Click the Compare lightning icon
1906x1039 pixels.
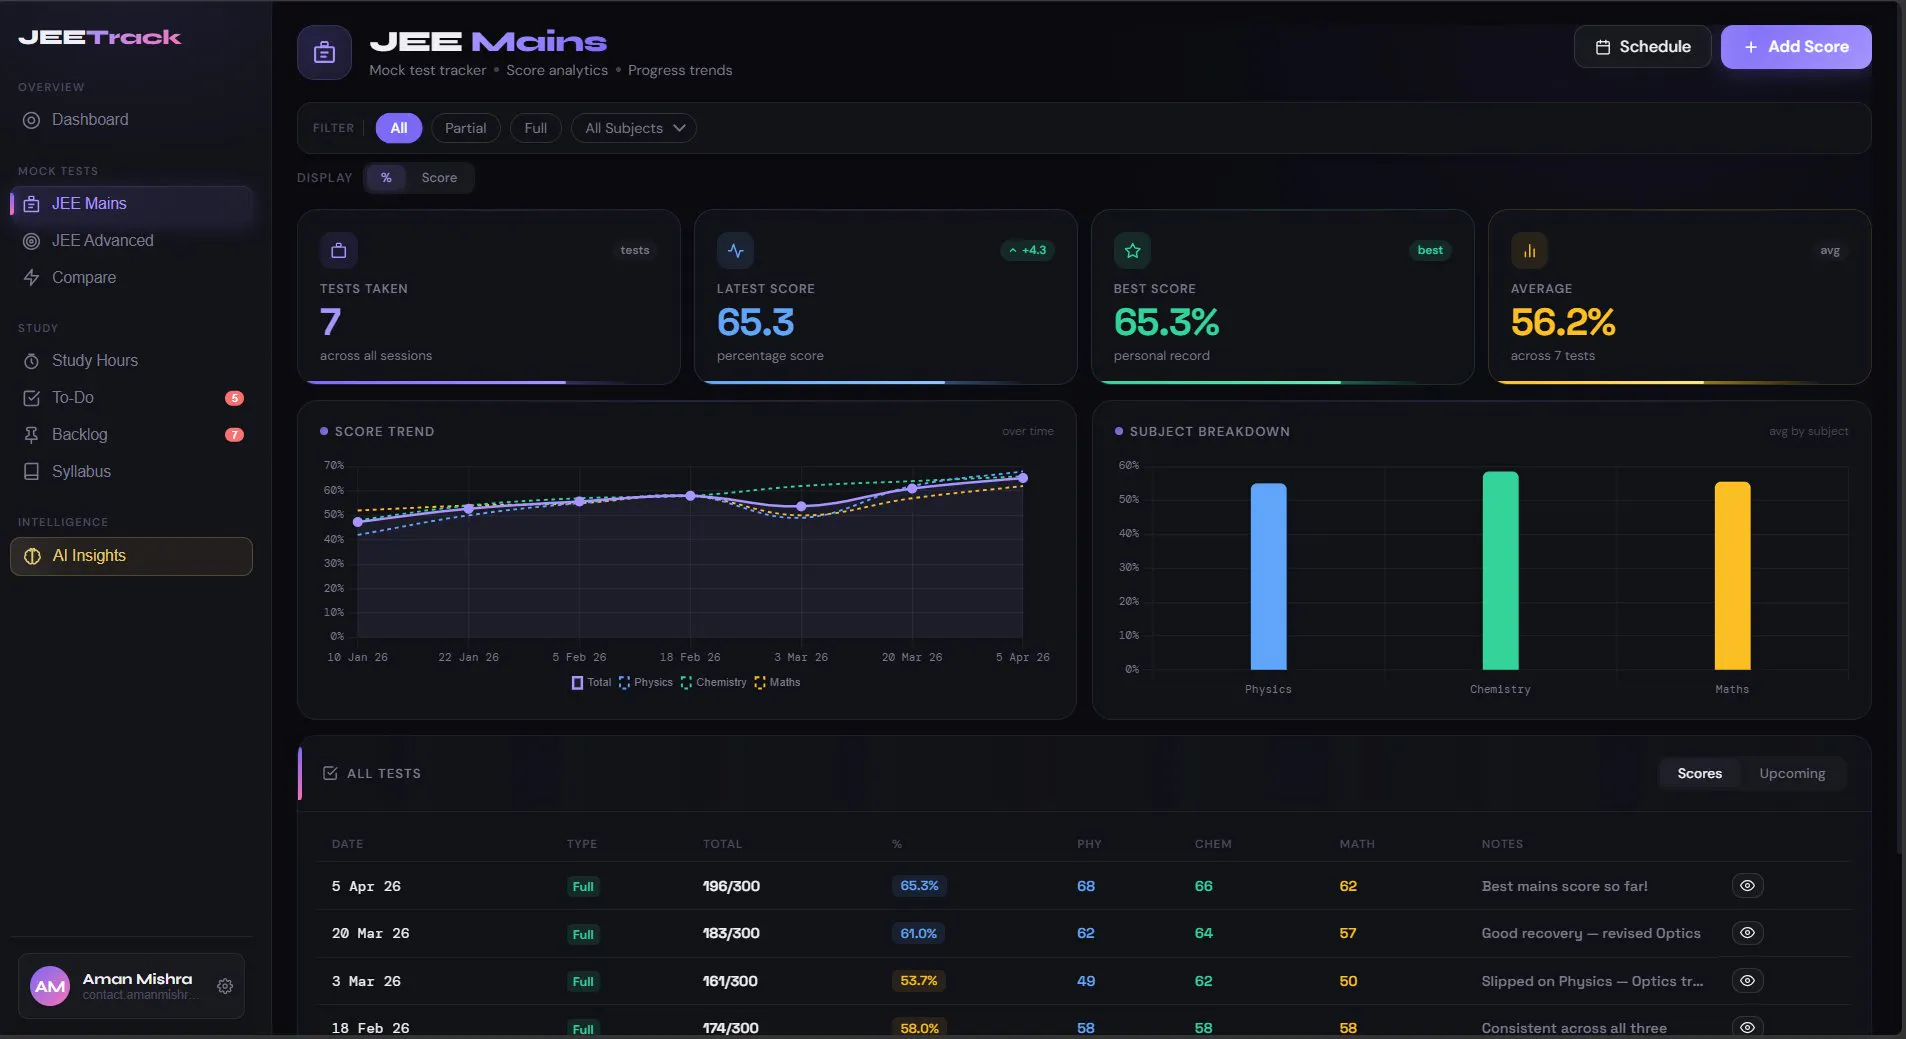(32, 278)
